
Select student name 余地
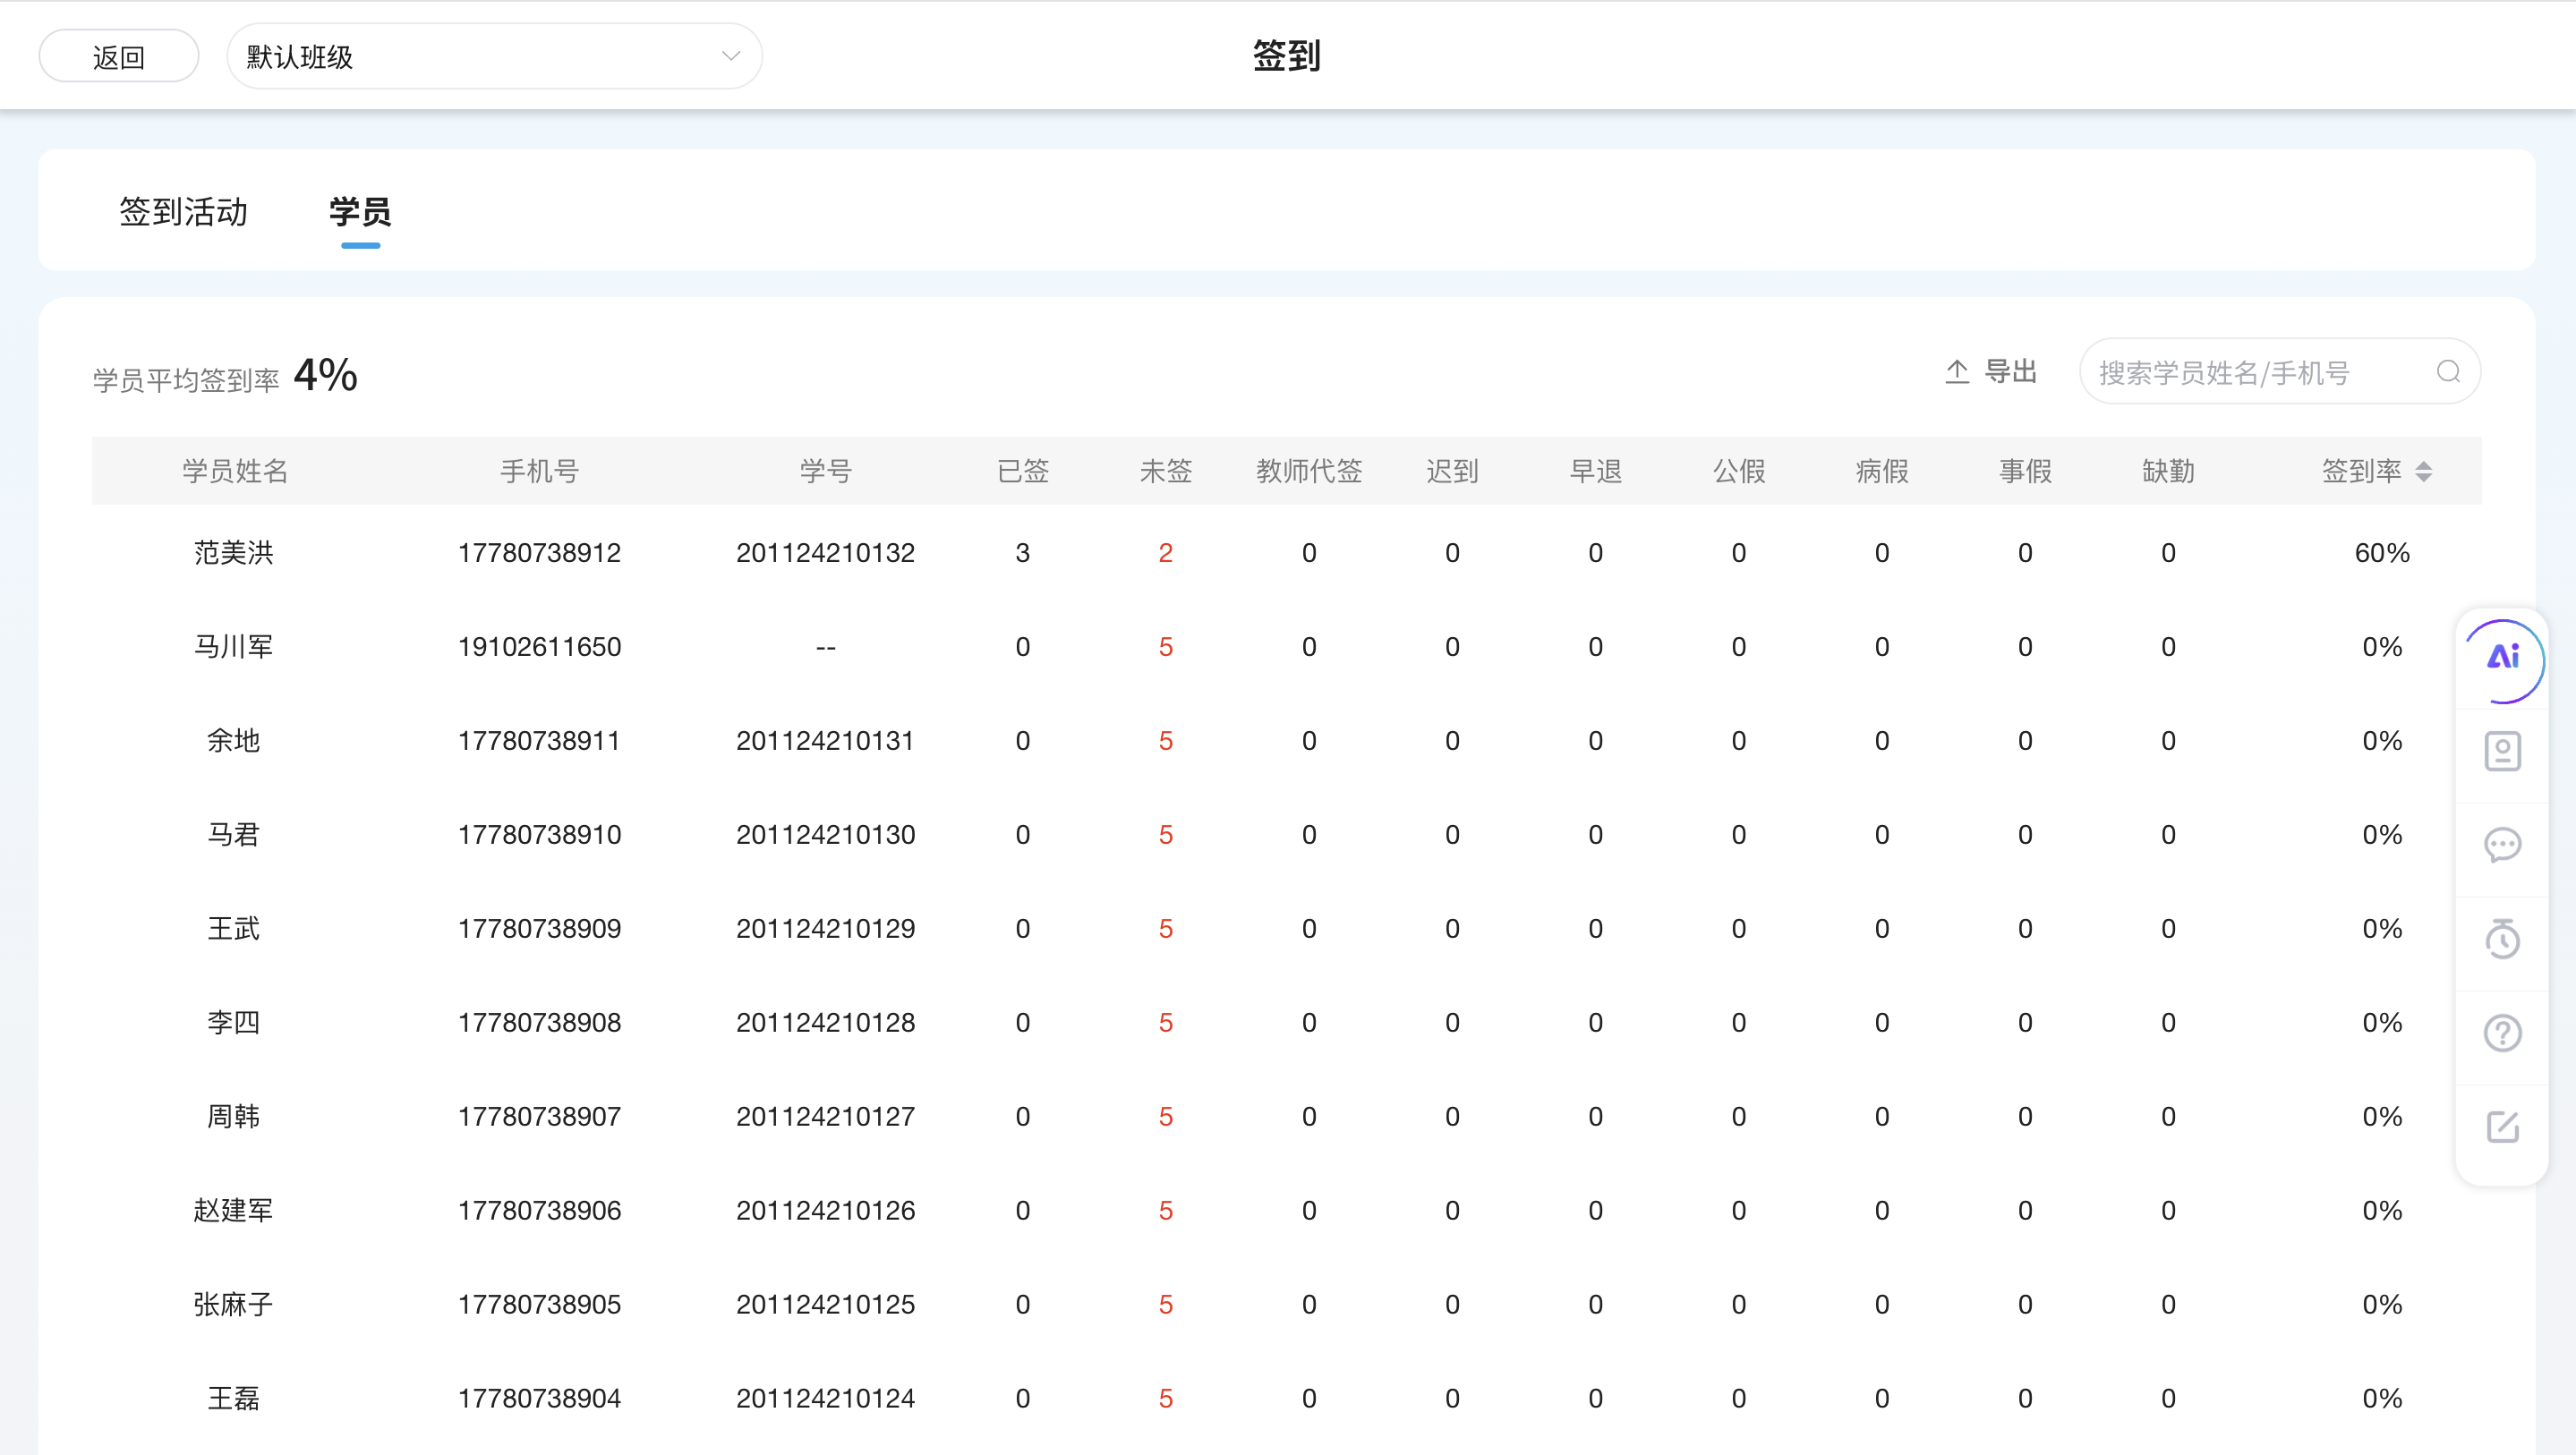point(234,741)
